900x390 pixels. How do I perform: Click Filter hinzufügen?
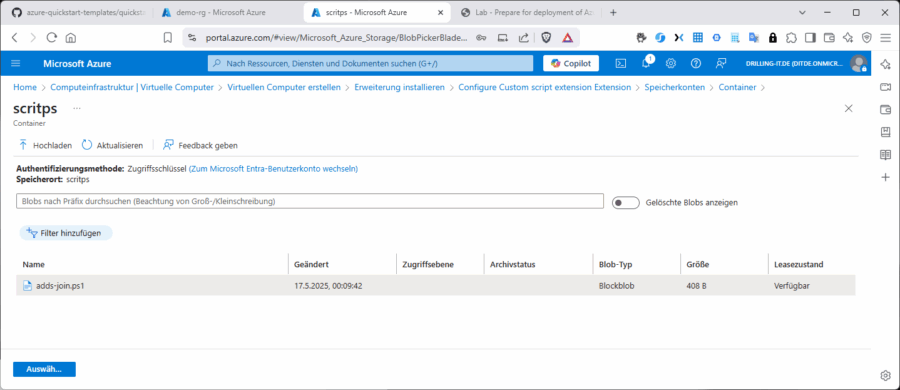66,233
